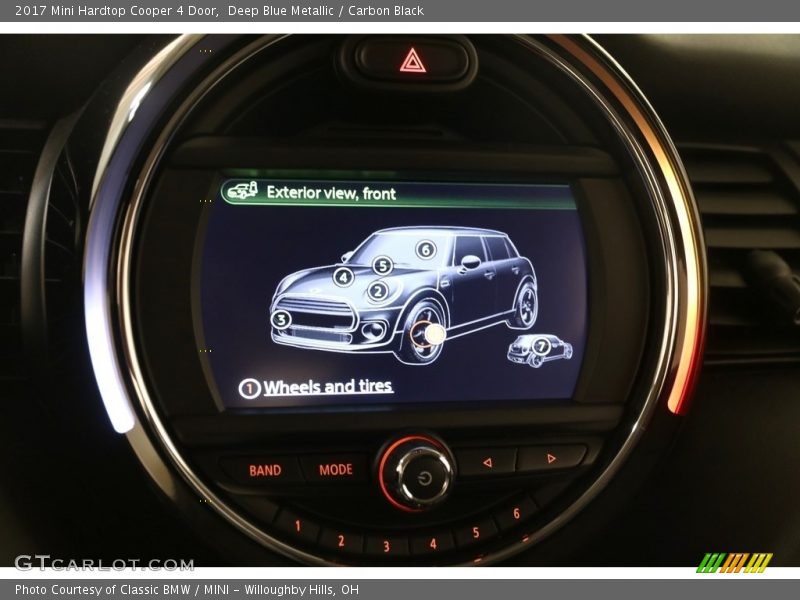800x600 pixels.
Task: Select marker 6 on the windshield
Action: click(426, 249)
